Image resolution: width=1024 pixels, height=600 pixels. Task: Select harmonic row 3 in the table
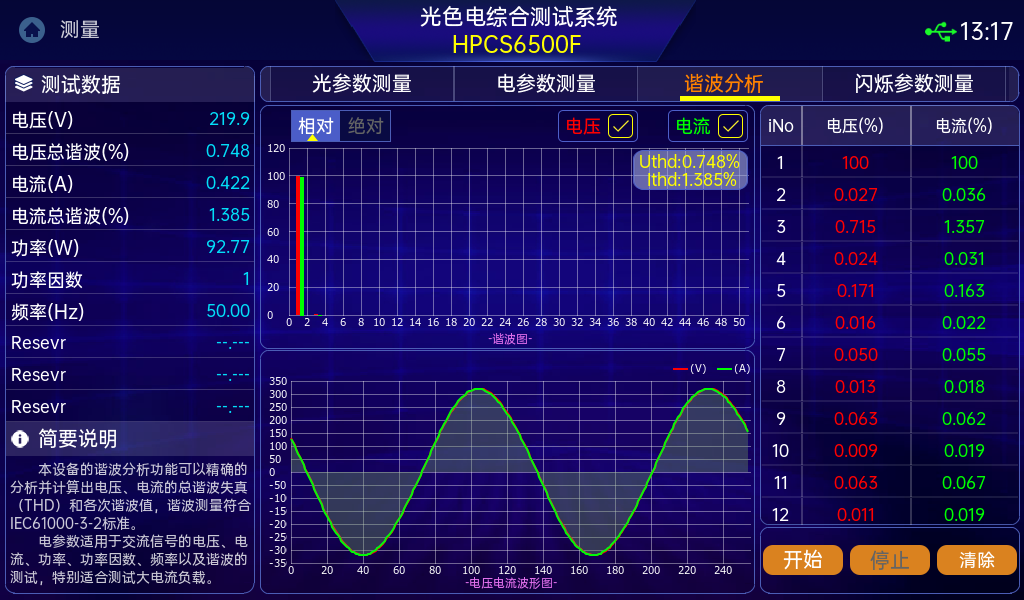(890, 227)
